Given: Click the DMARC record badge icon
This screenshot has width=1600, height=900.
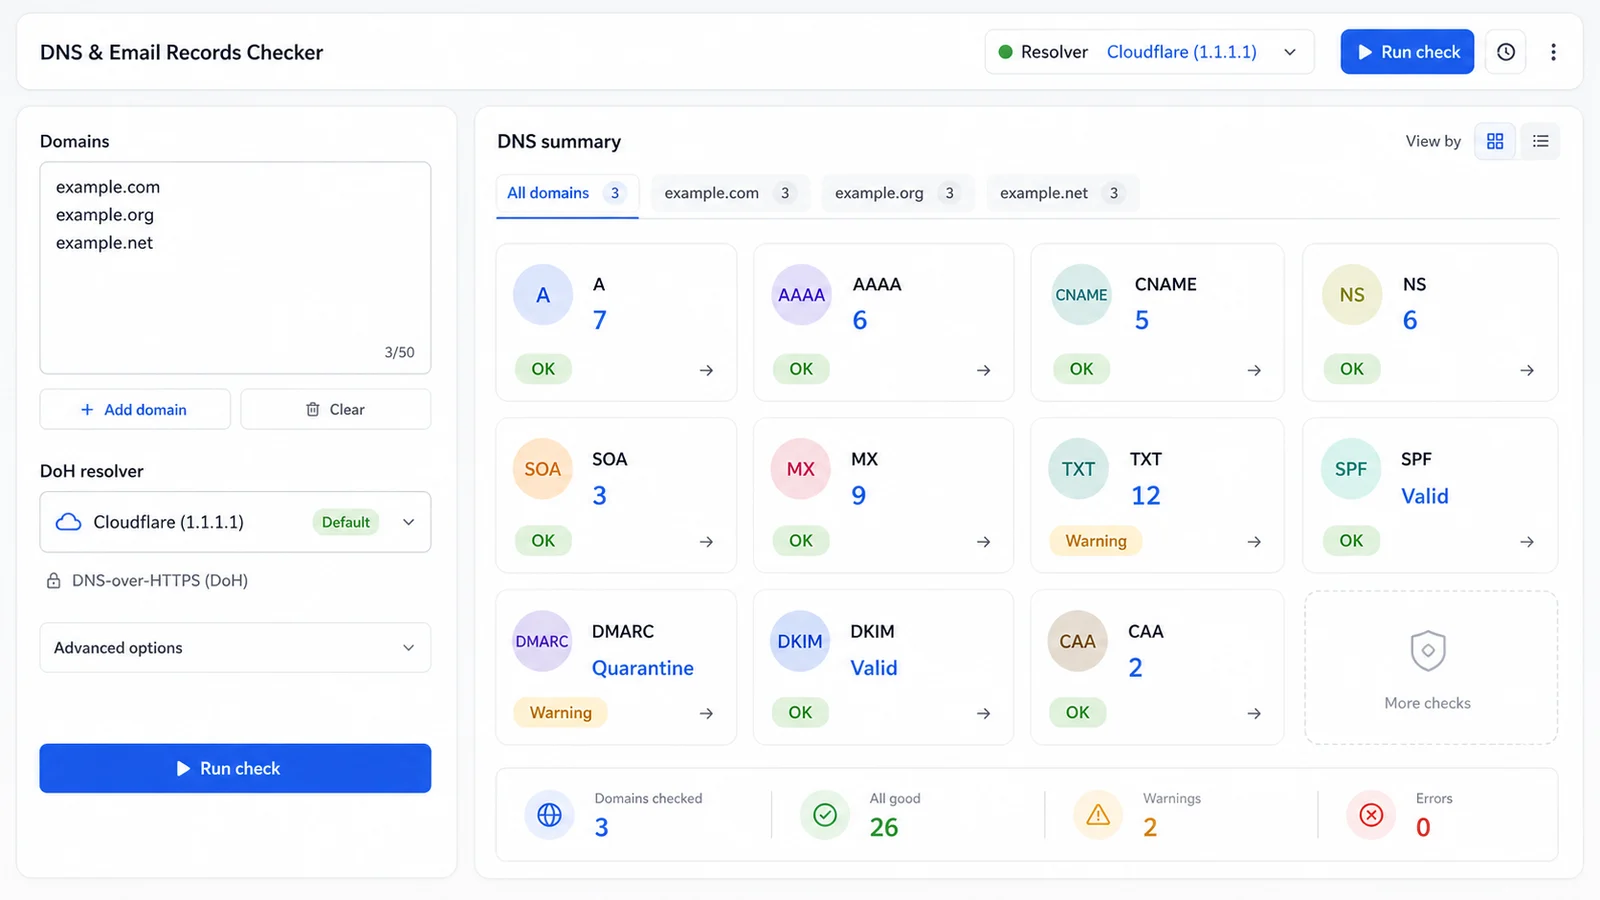Looking at the screenshot, I should 542,641.
